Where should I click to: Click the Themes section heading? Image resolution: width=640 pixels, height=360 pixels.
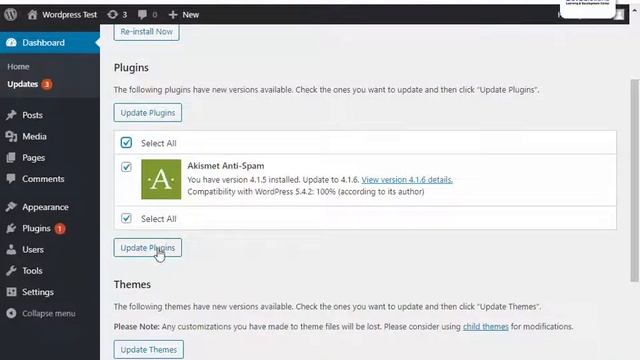tap(132, 284)
